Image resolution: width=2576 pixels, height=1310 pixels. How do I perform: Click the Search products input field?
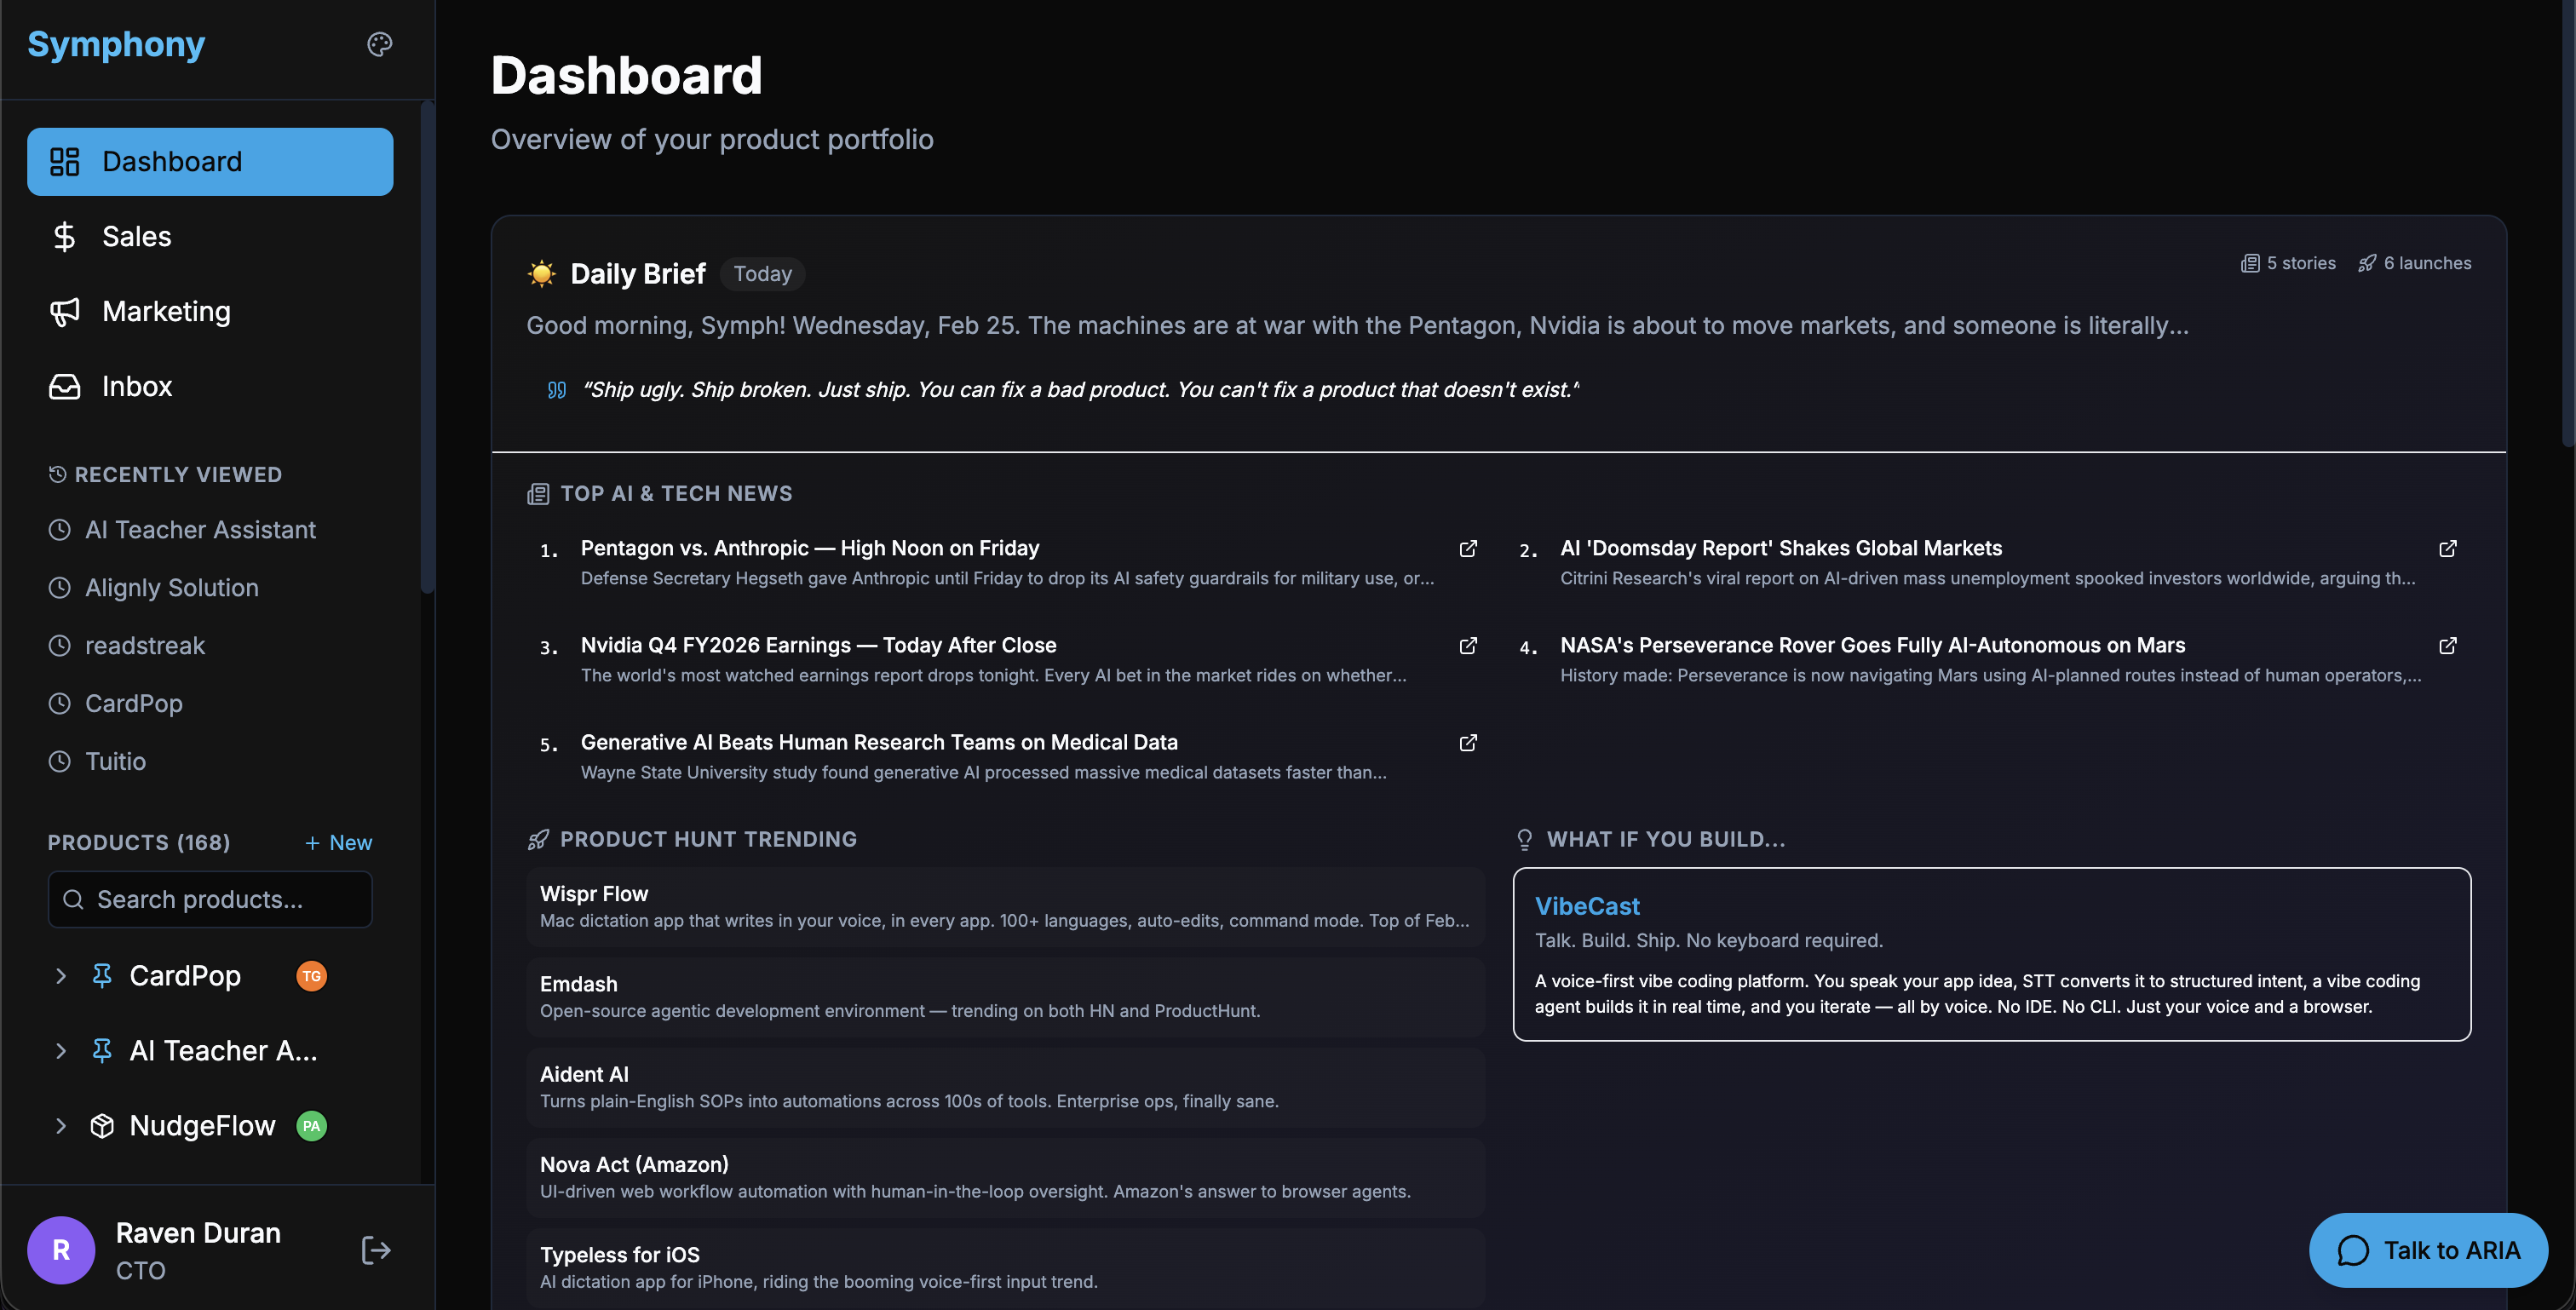click(210, 900)
